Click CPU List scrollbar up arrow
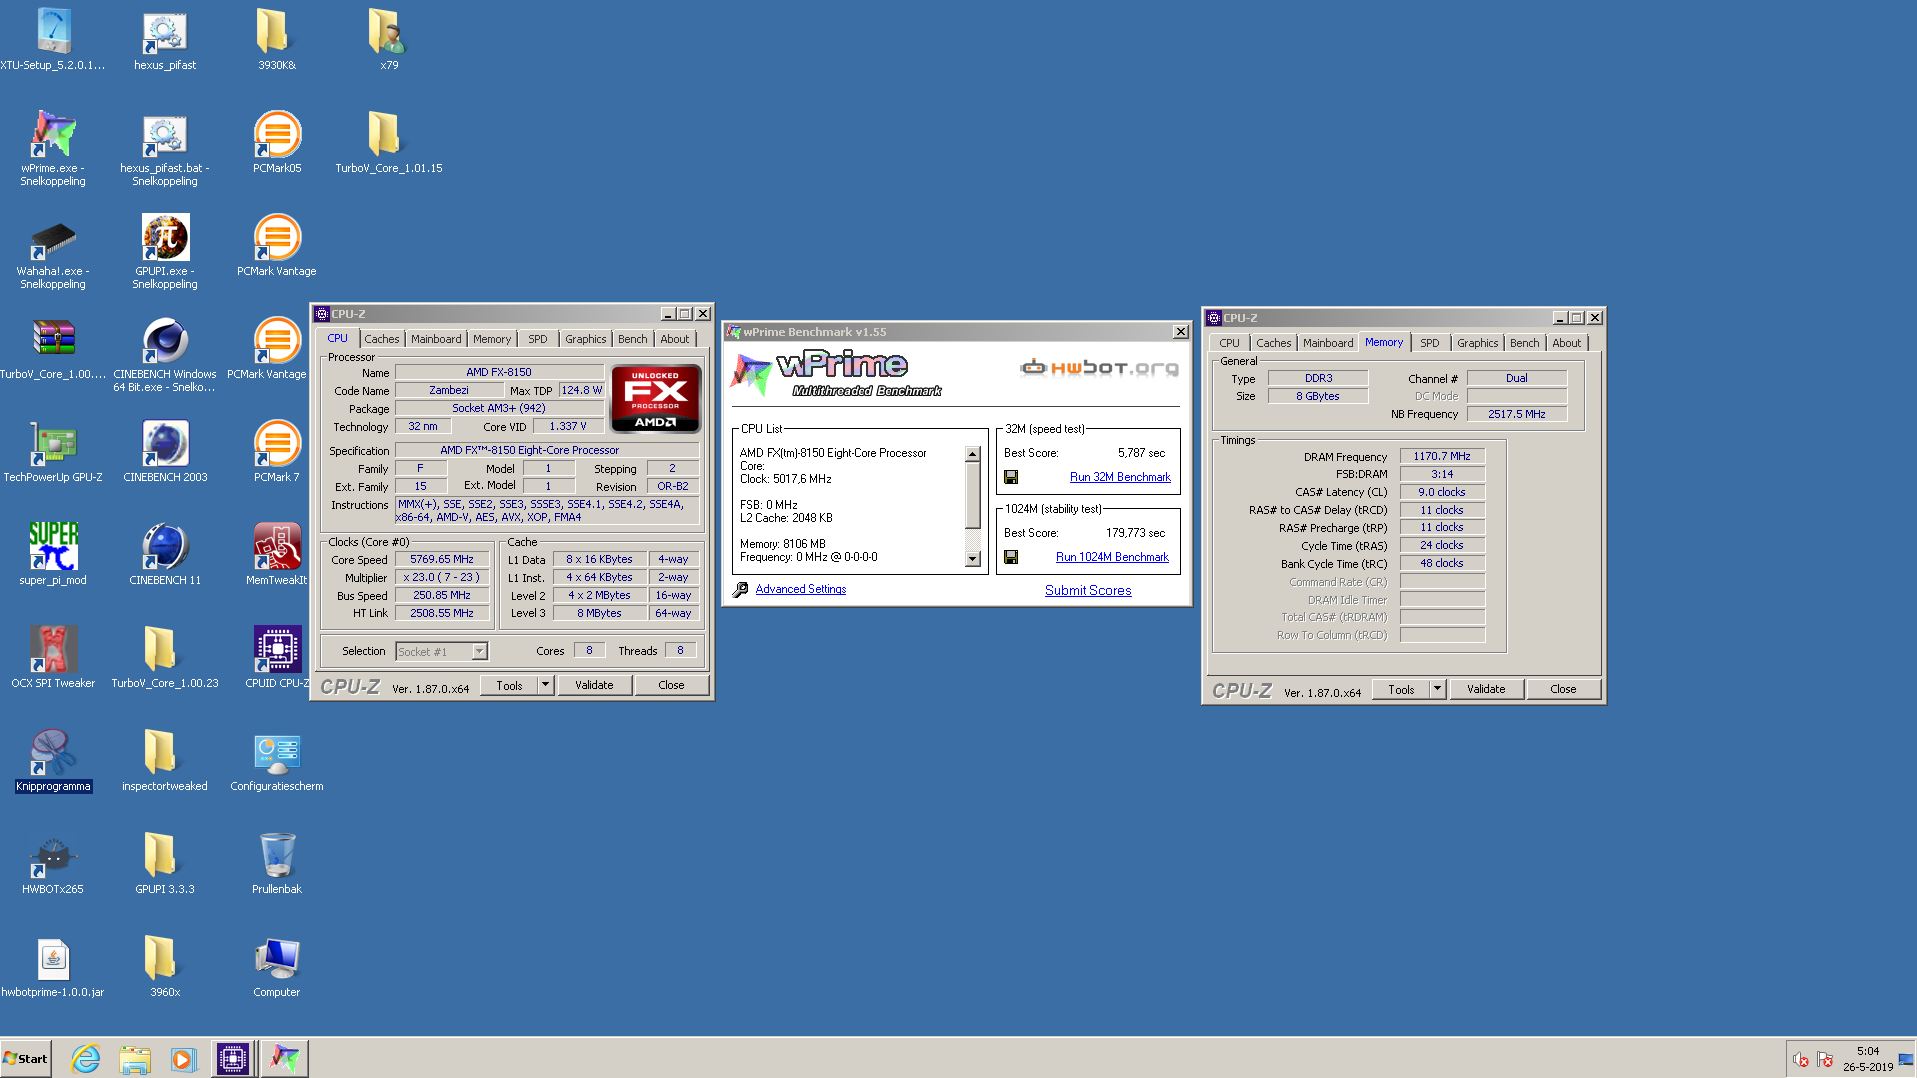The width and height of the screenshot is (1917, 1078). pyautogui.click(x=972, y=454)
